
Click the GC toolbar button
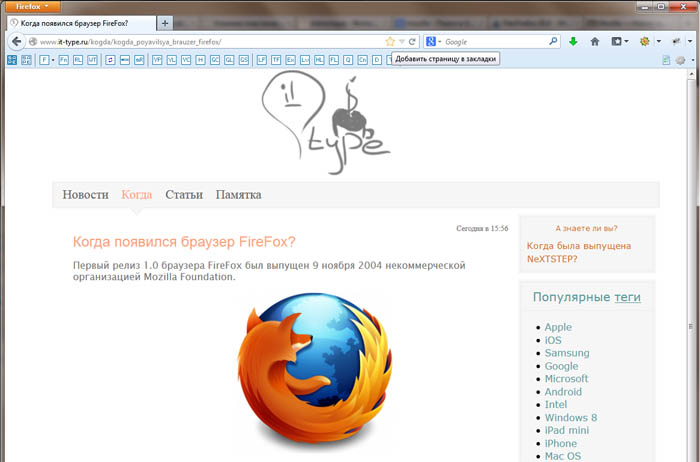[x=215, y=60]
